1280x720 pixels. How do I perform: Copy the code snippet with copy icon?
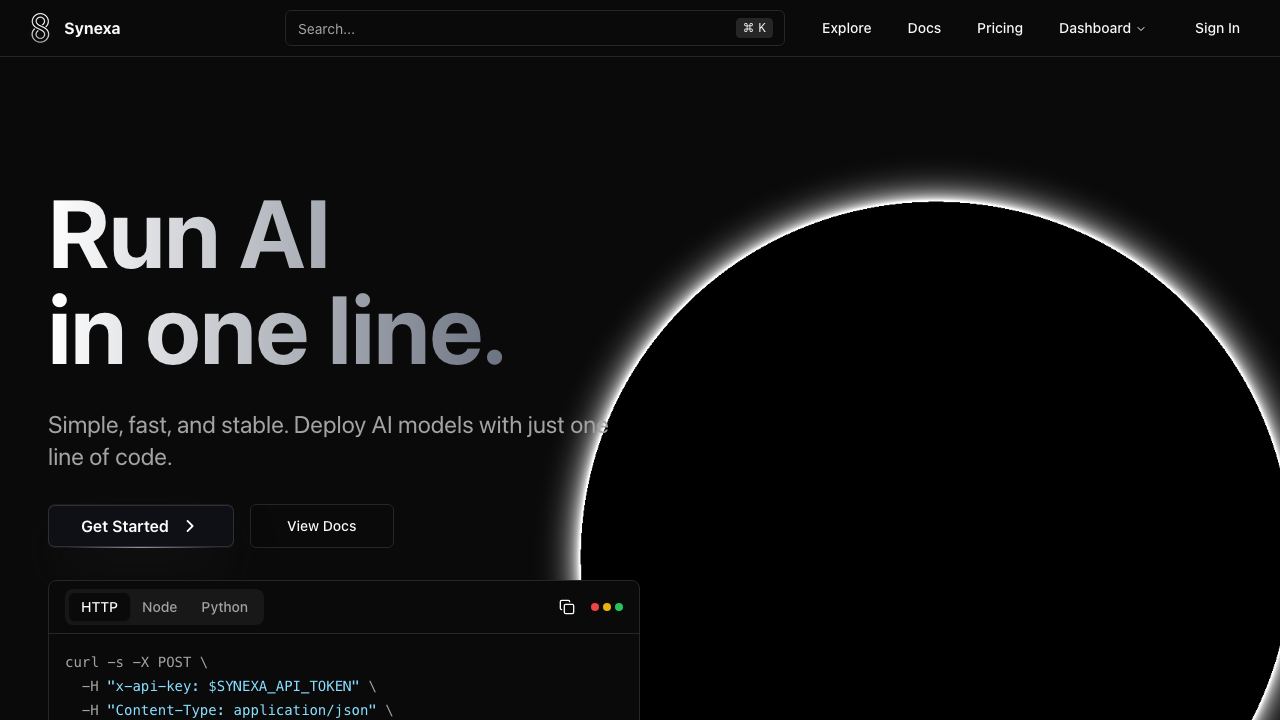pos(567,607)
